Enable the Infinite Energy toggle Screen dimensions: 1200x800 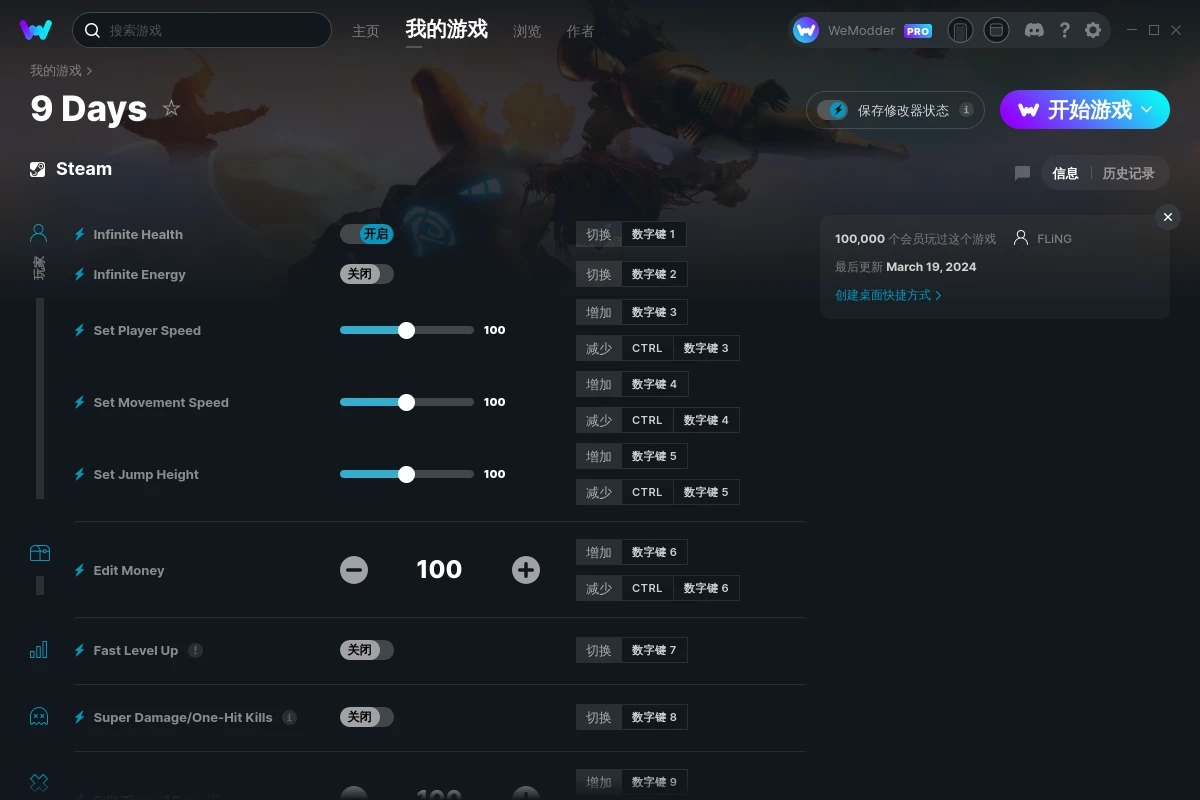(367, 274)
